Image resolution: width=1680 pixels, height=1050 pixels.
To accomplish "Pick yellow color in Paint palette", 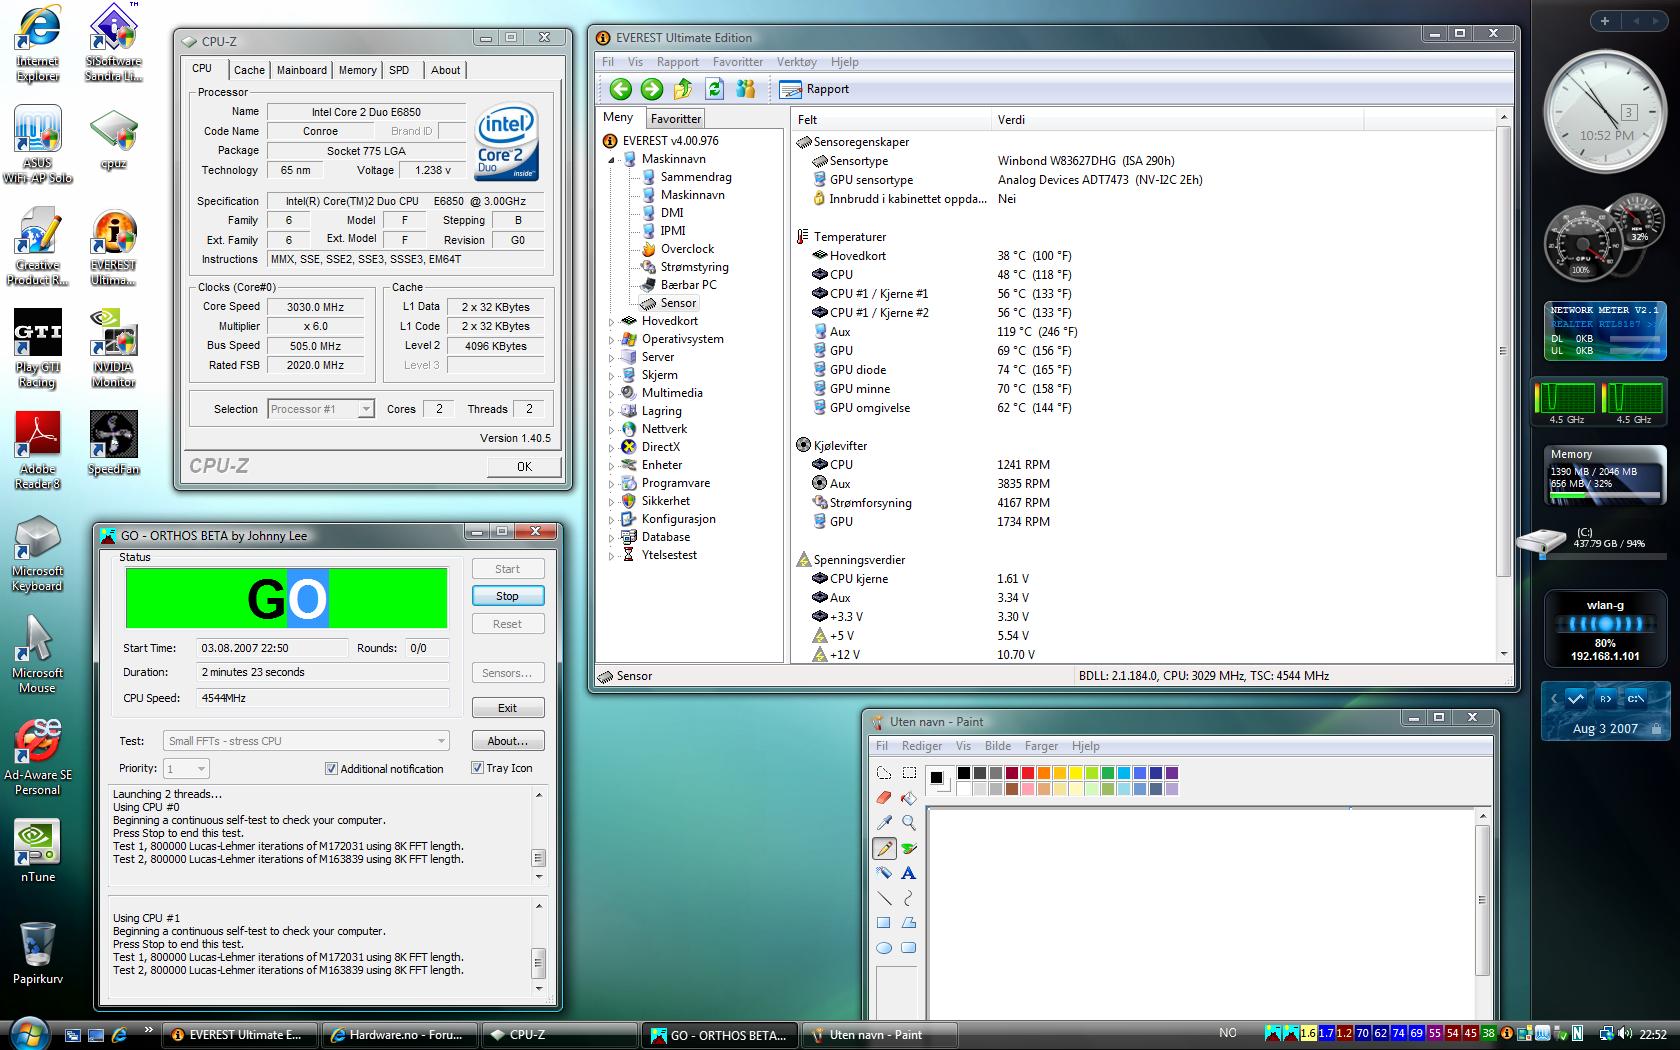I will click(1075, 773).
